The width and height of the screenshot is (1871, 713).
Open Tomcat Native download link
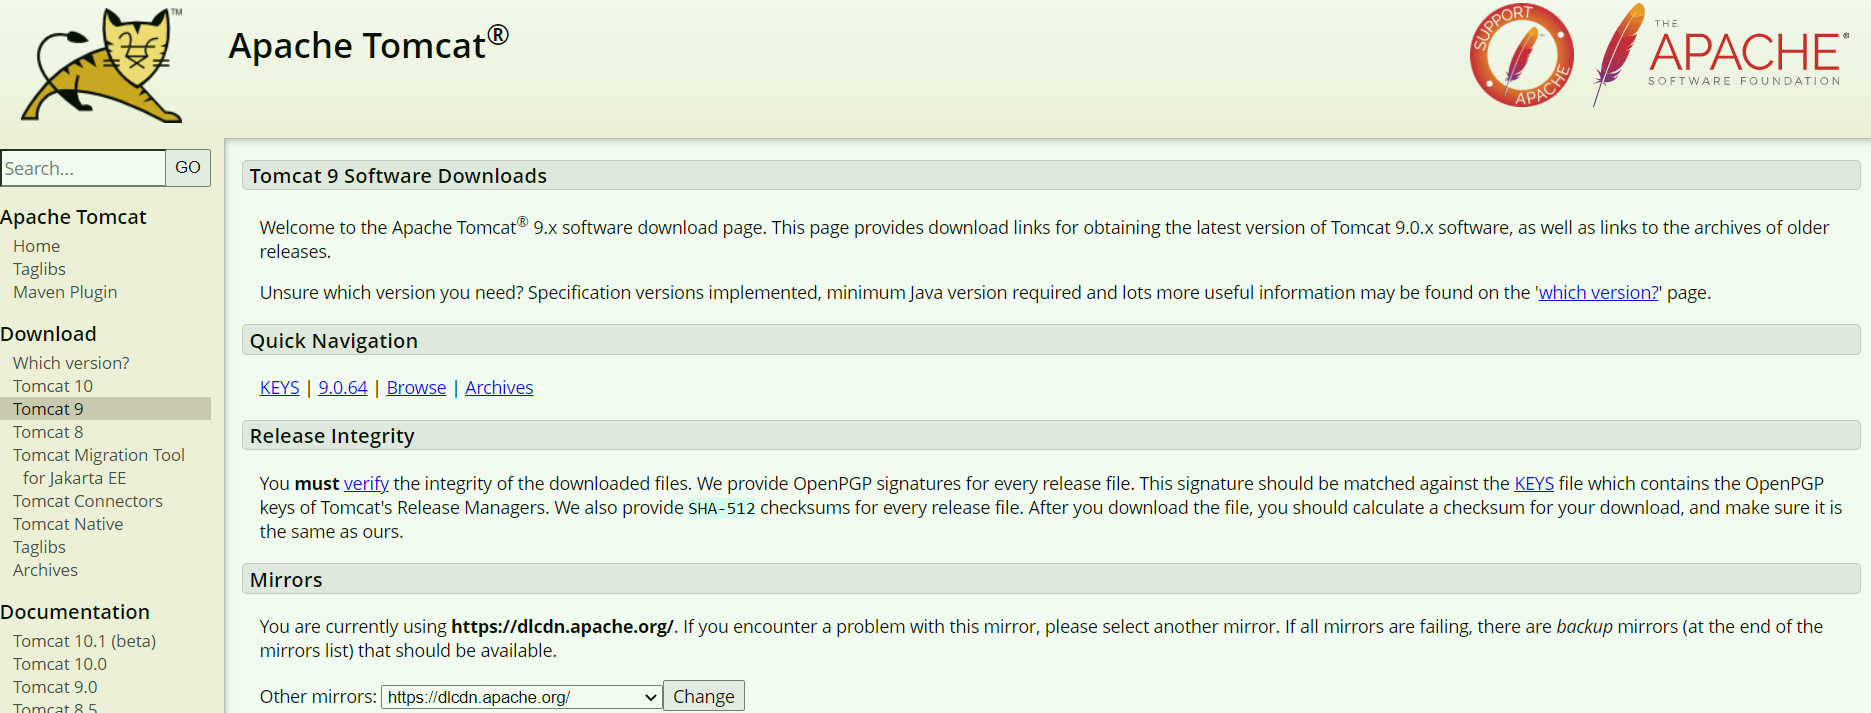[68, 524]
